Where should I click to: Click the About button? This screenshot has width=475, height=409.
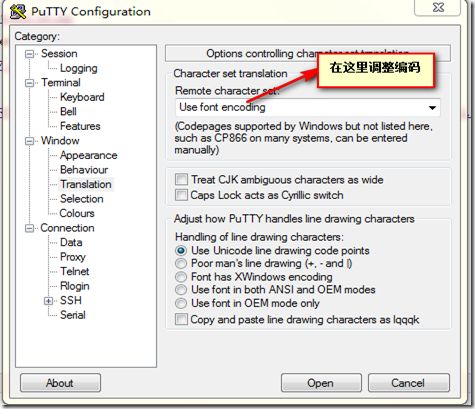point(60,383)
